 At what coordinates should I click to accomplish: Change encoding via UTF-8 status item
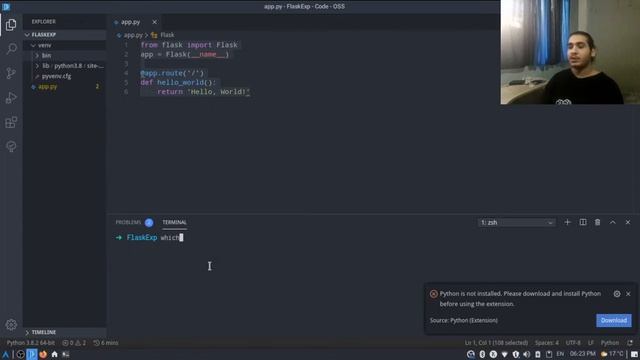point(573,343)
